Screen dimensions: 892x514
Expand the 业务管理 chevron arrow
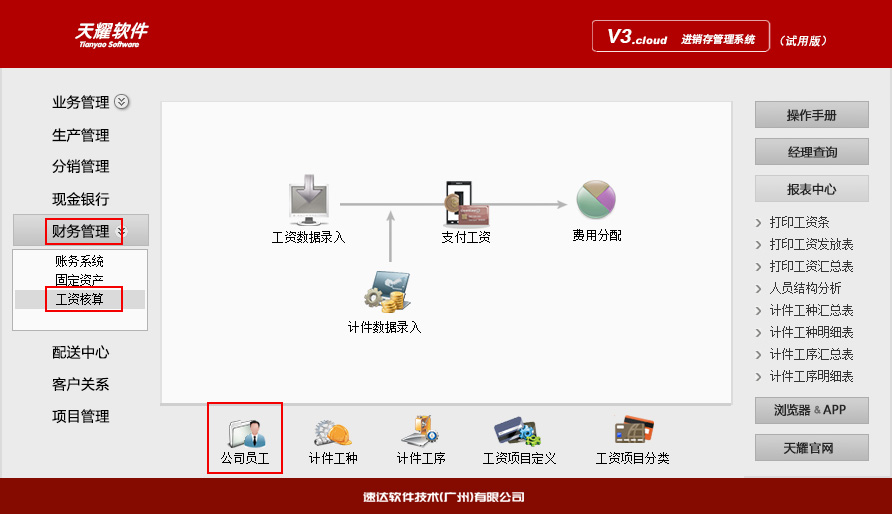[x=122, y=102]
